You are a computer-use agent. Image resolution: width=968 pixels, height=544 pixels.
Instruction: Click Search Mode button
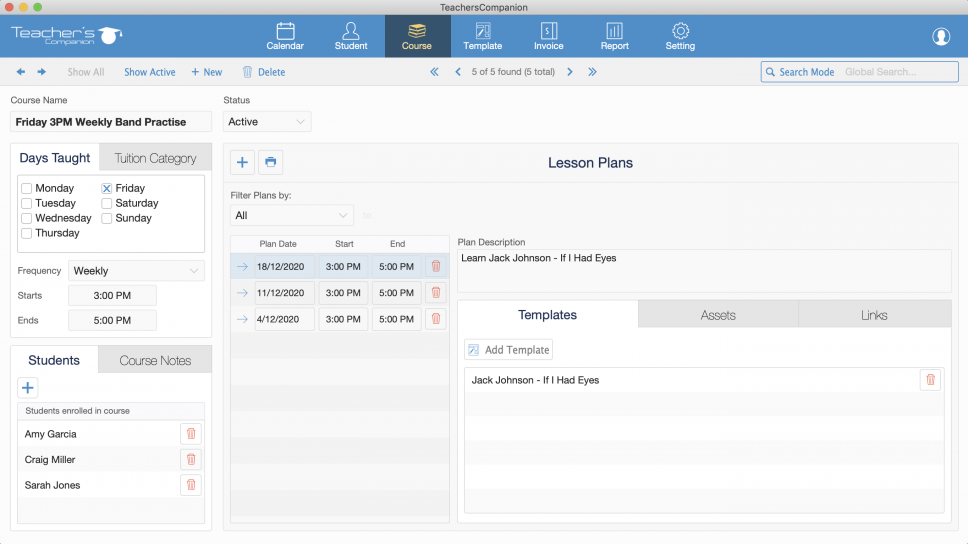tap(801, 72)
